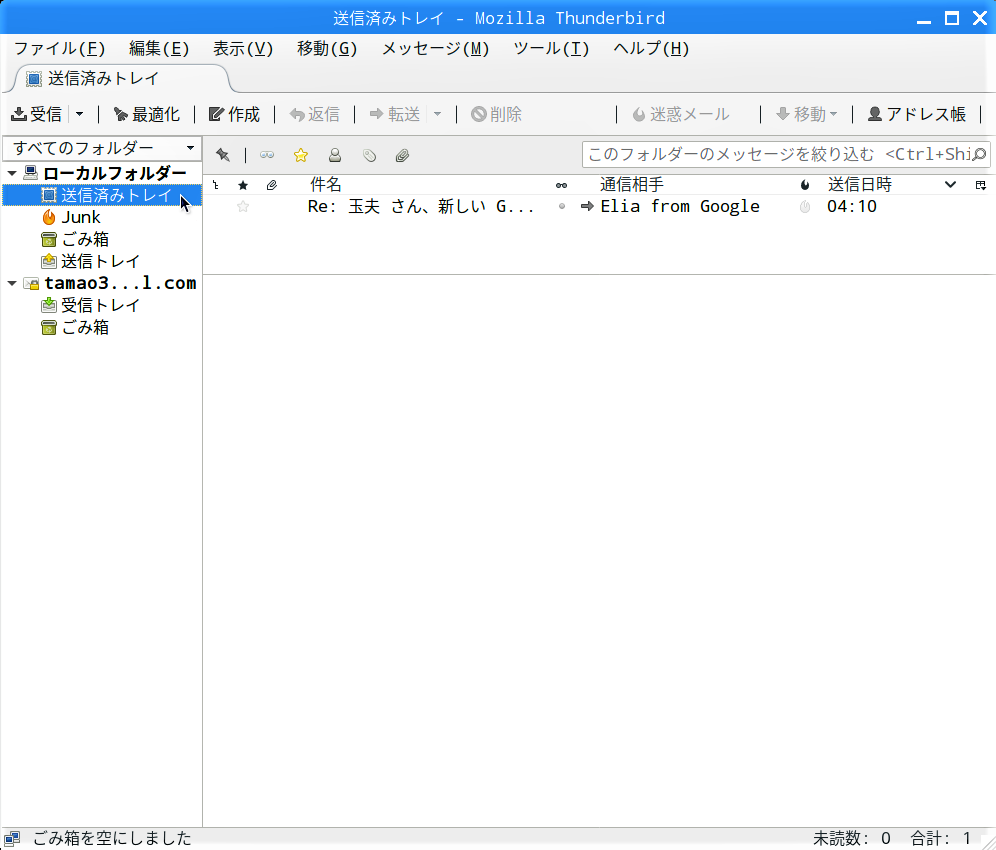Open the ファイル(F) menu
996x850 pixels.
click(x=60, y=49)
